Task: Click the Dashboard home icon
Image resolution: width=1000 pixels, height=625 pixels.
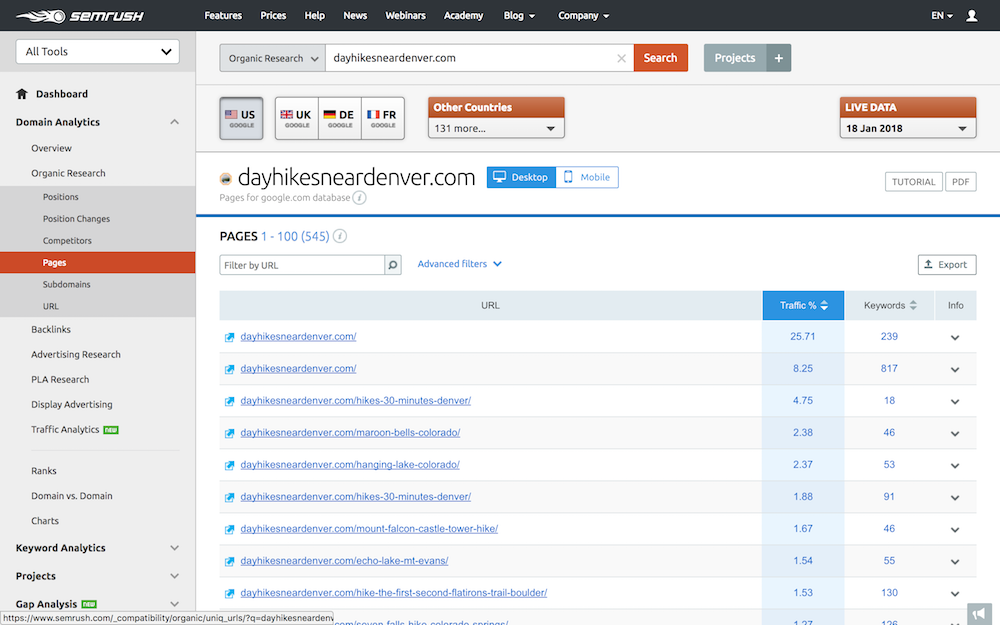Action: click(x=22, y=94)
